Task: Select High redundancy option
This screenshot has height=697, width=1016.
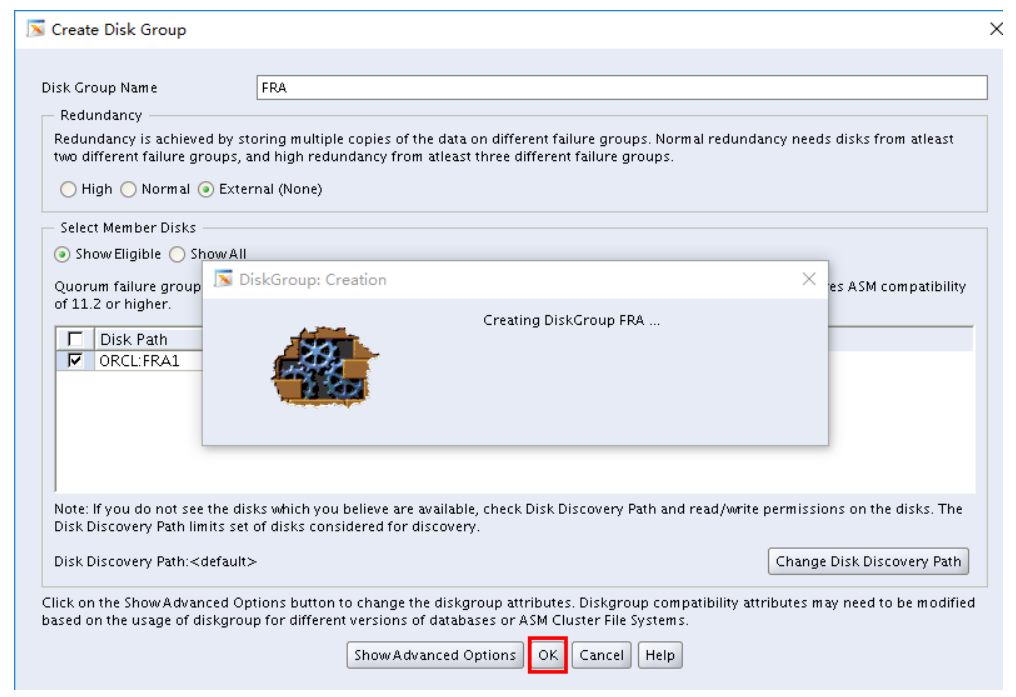Action: pyautogui.click(x=68, y=189)
